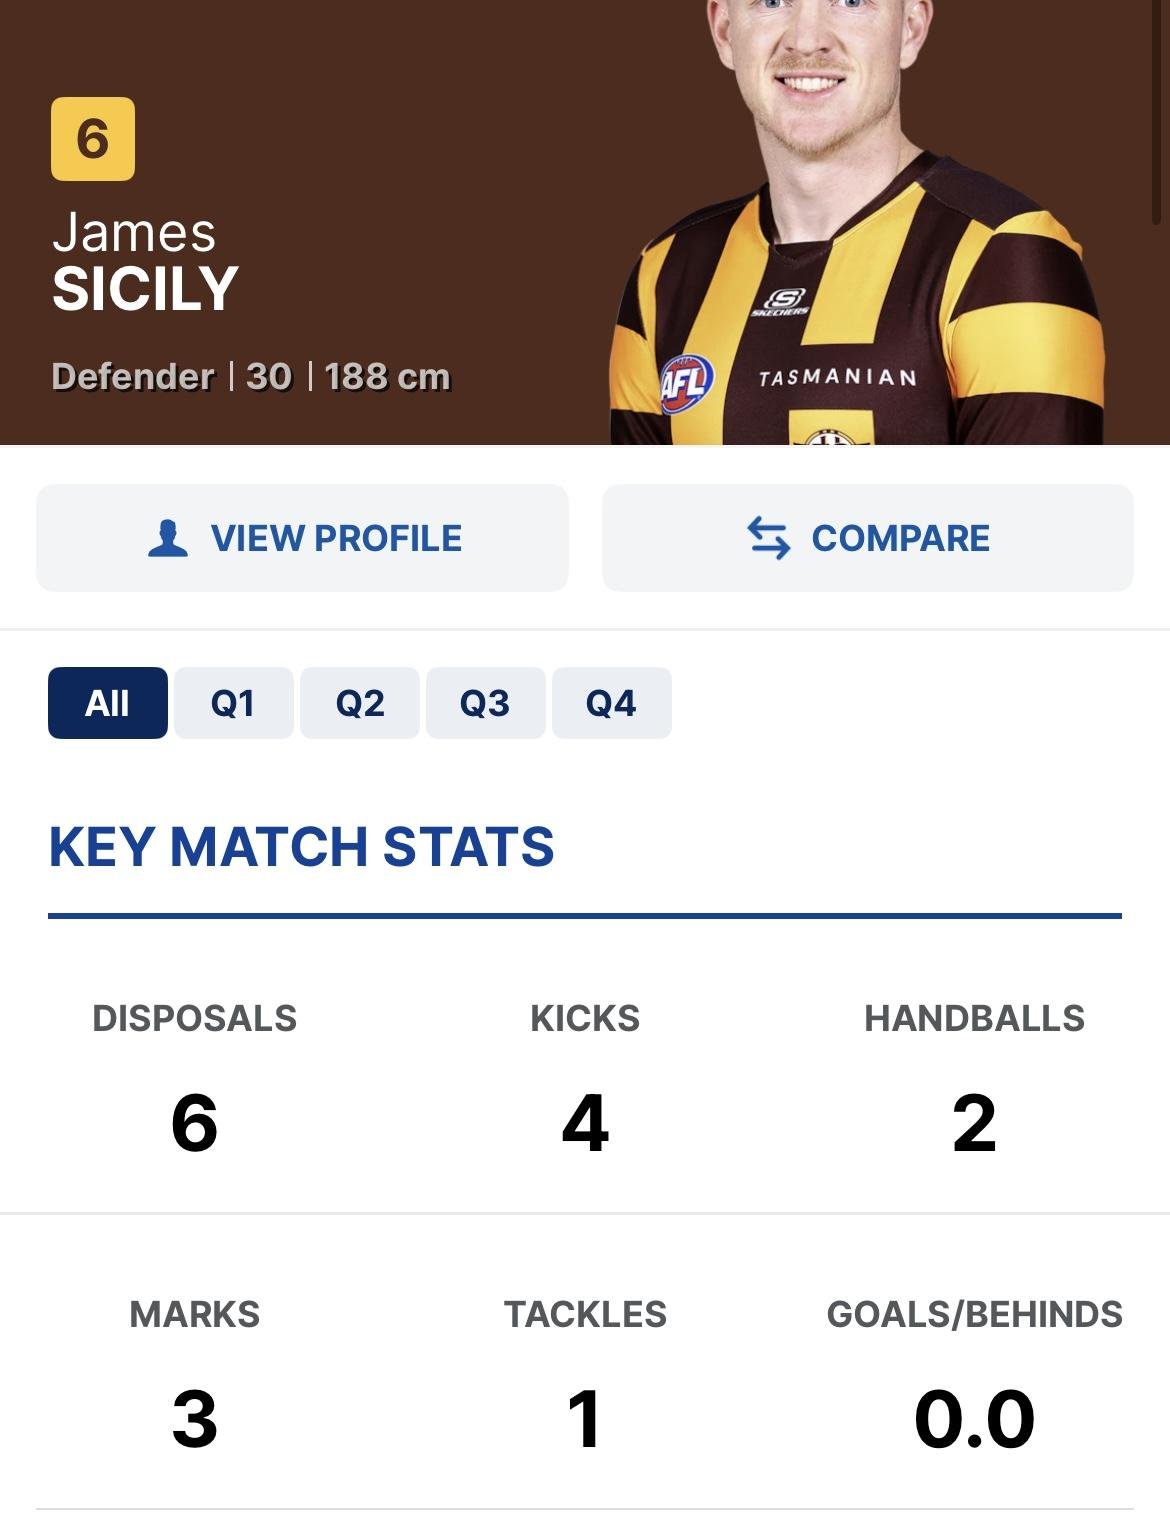Open the COMPARE button
The height and width of the screenshot is (1519, 1170).
867,538
